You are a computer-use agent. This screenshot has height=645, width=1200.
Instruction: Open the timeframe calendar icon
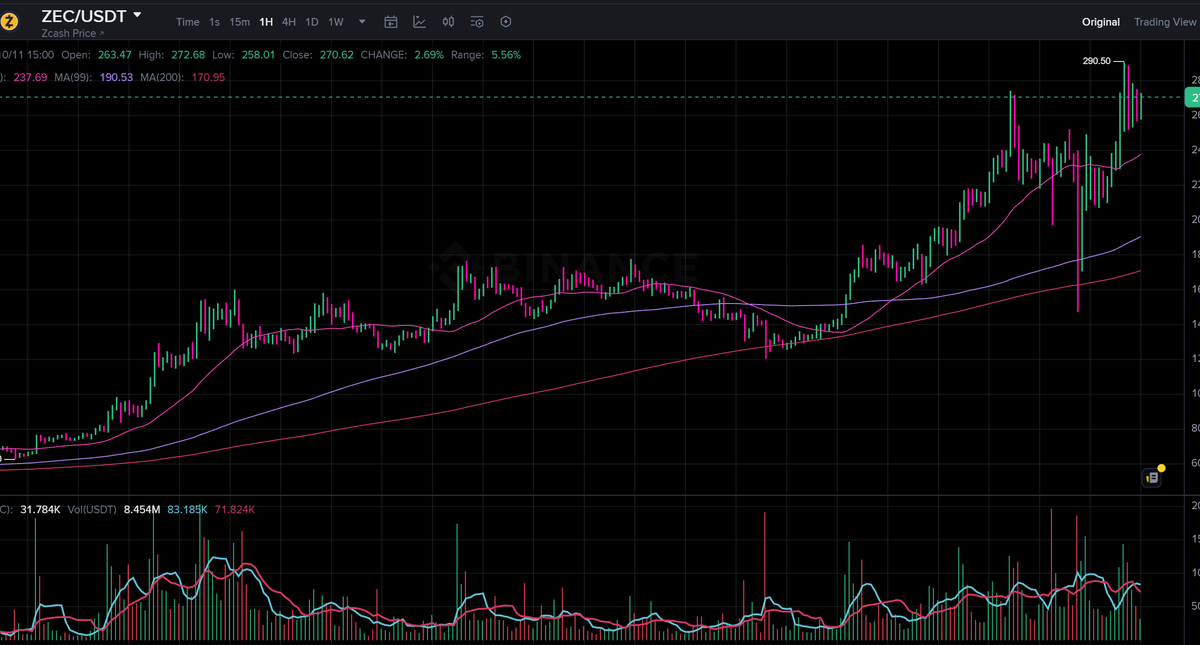point(390,21)
